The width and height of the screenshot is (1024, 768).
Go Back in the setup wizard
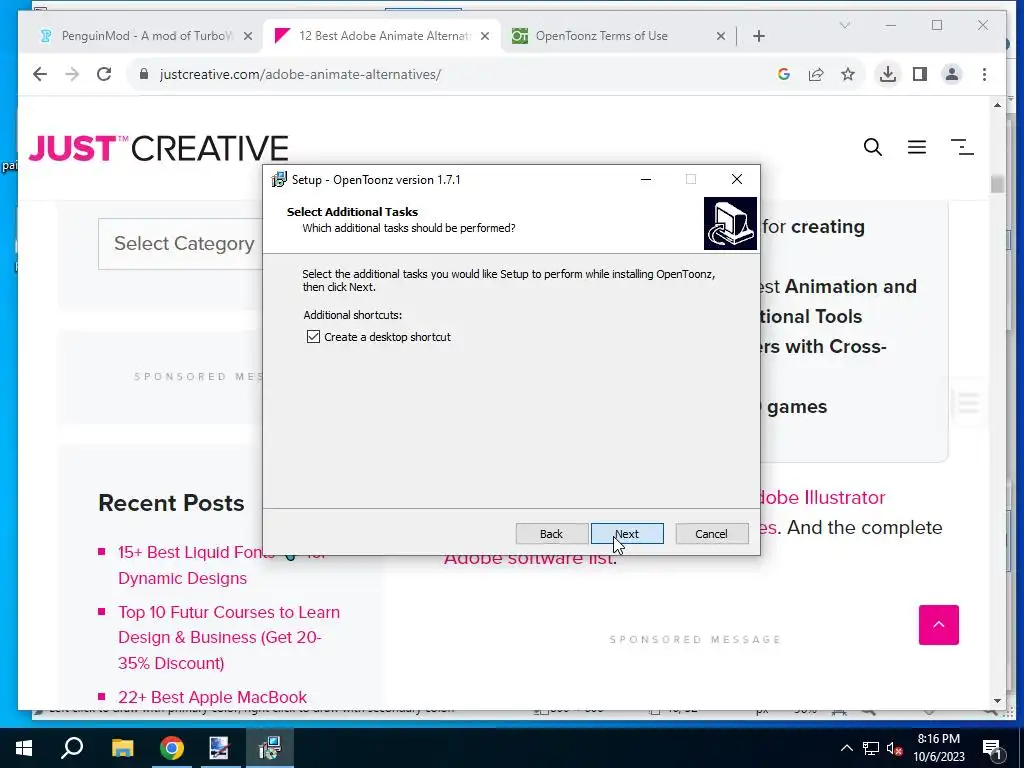[551, 534]
